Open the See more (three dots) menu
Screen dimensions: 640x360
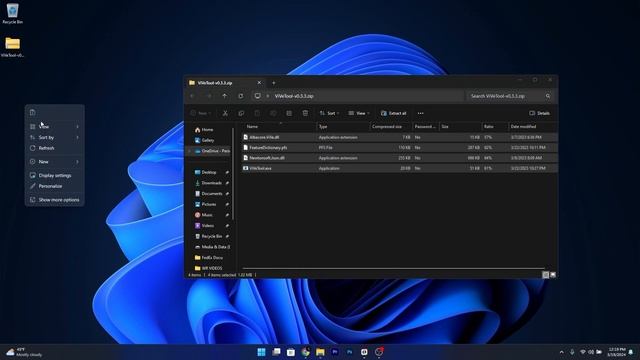pyautogui.click(x=420, y=113)
